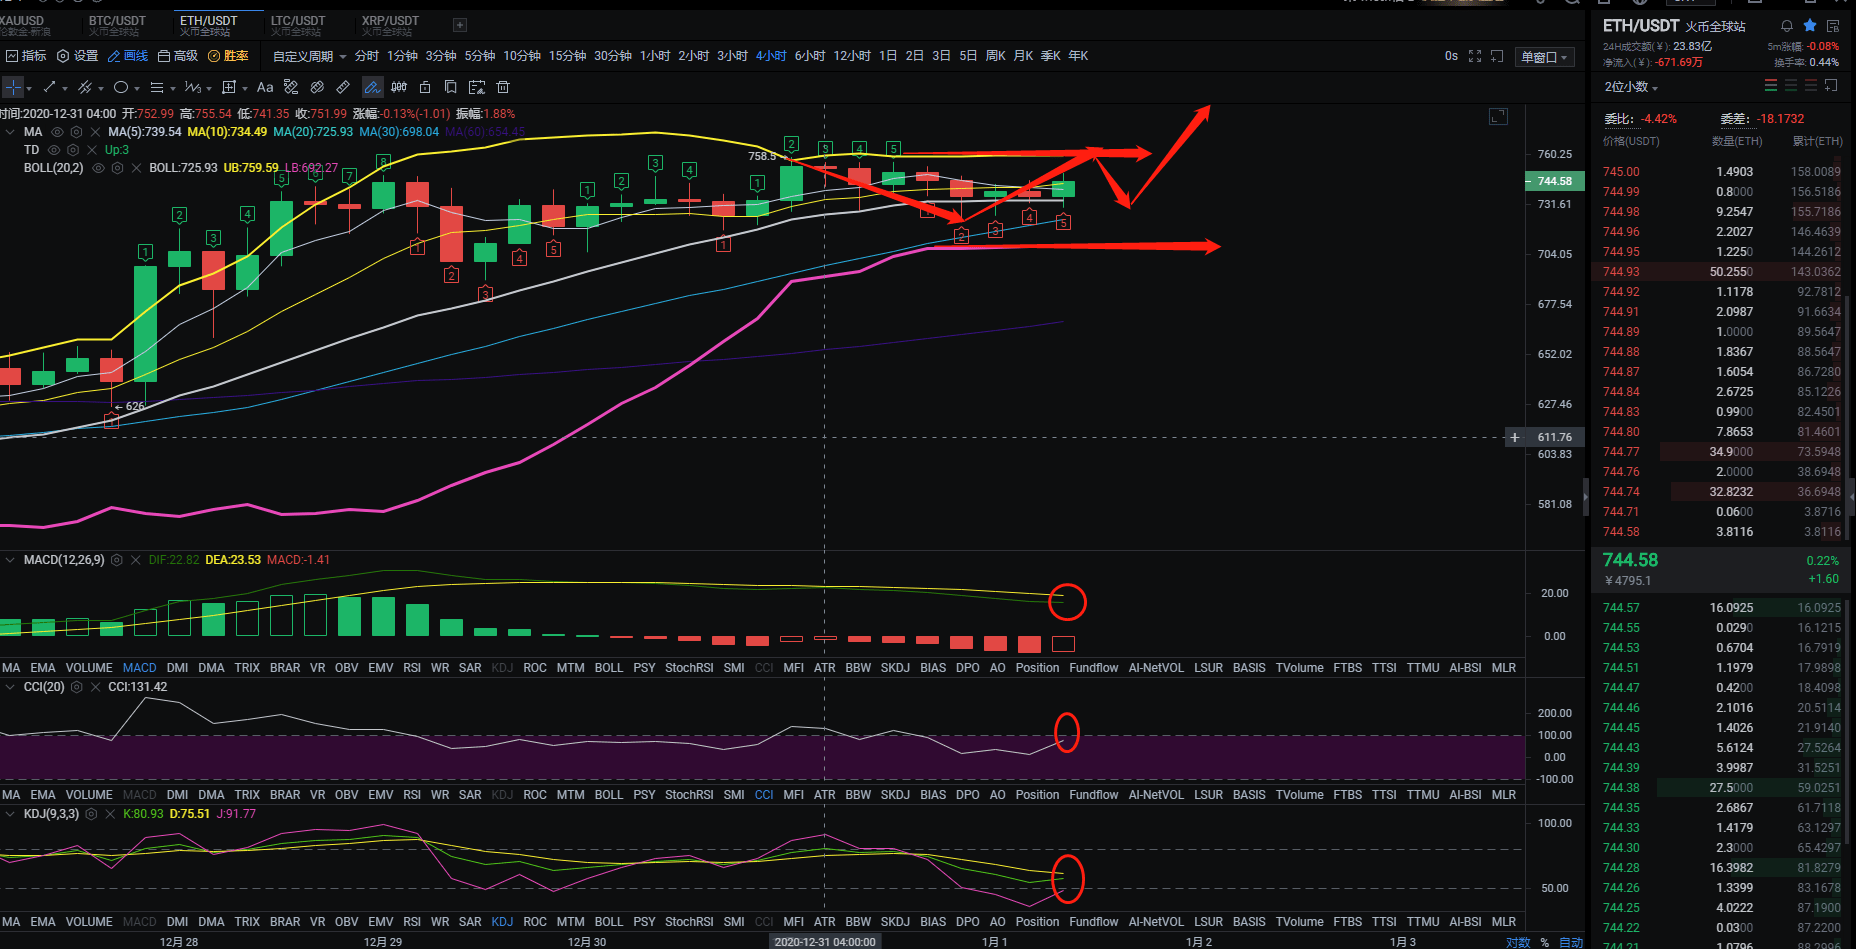
Task: Click the 胜率 win rate button
Action: (x=228, y=56)
